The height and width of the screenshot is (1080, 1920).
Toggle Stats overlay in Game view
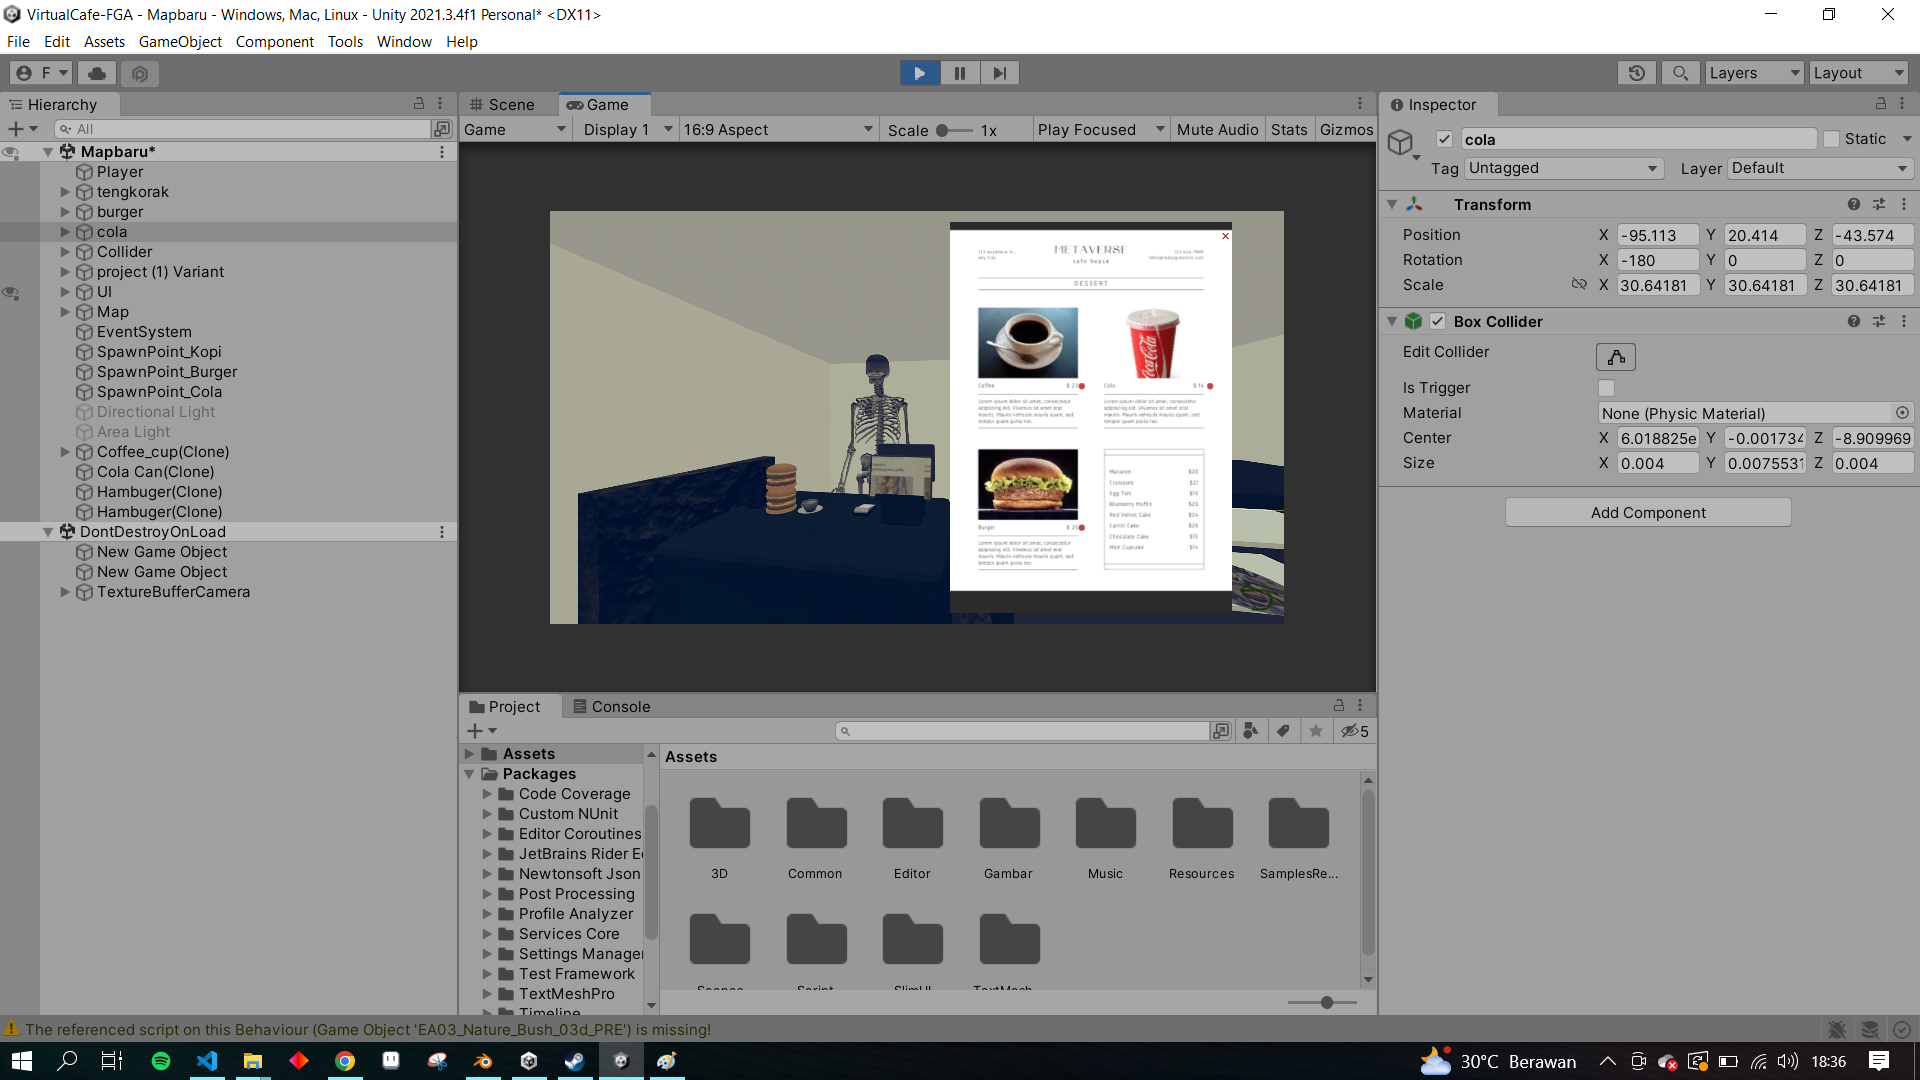tap(1289, 130)
